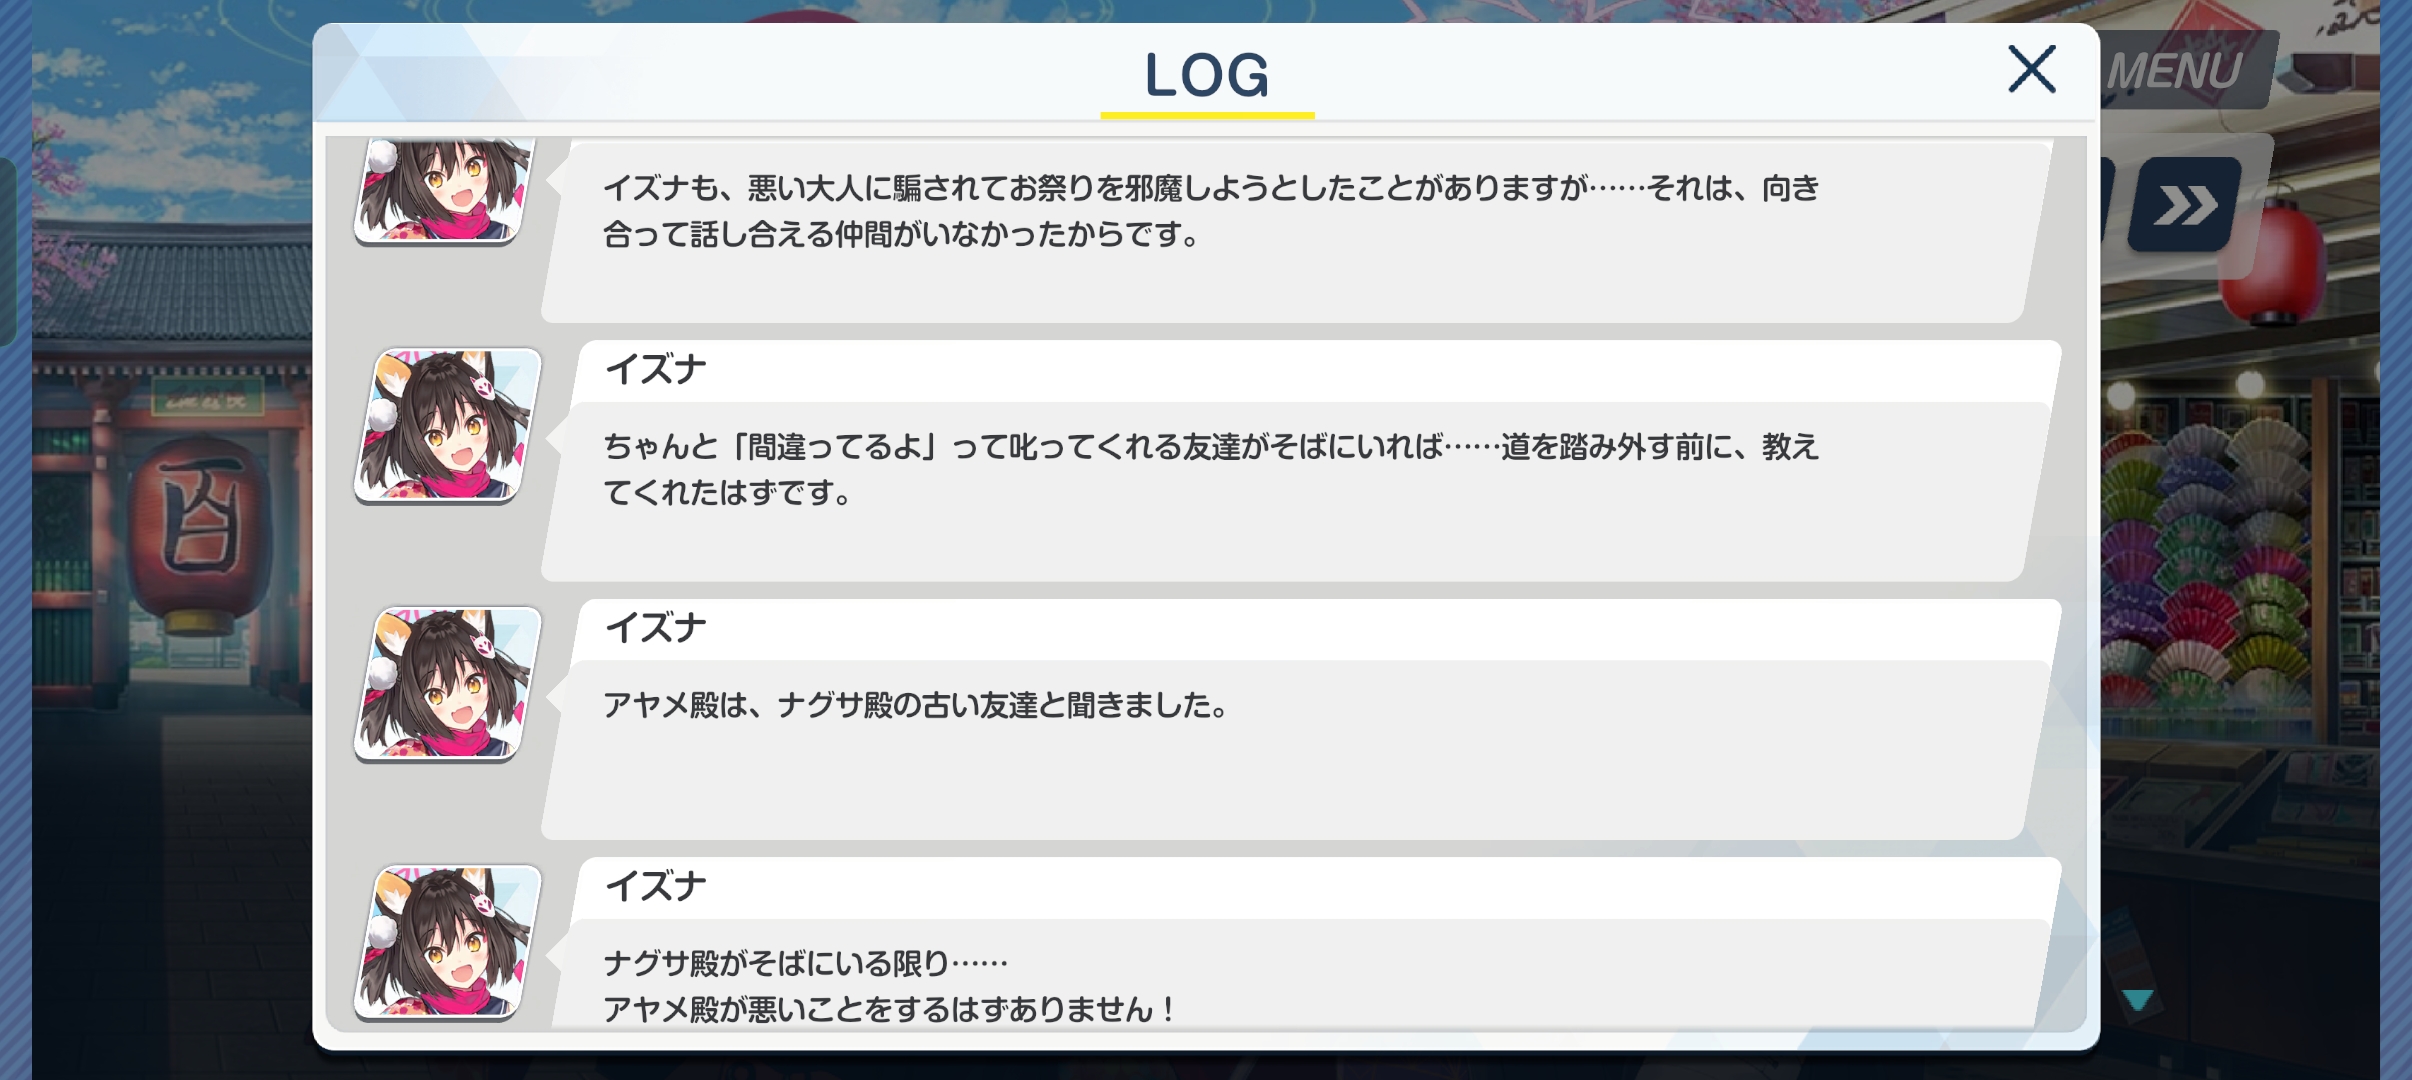Select the cropped Izuna portrait in the first entry
The width and height of the screenshot is (2412, 1080).
click(446, 190)
